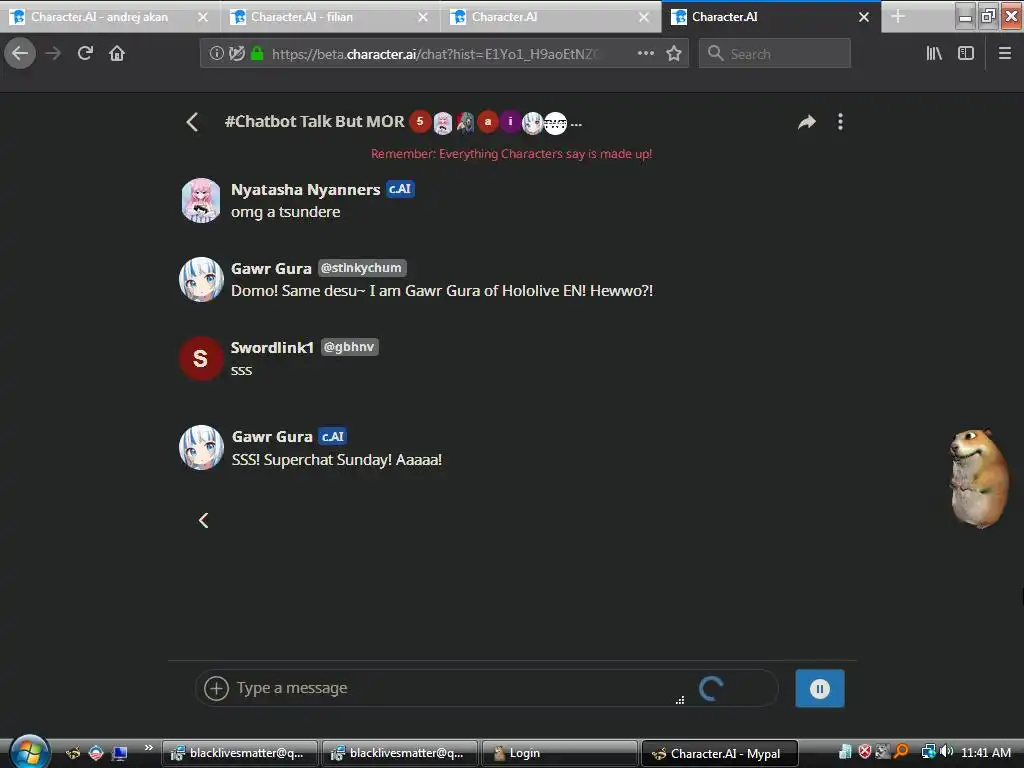The width and height of the screenshot is (1024, 768).
Task: Open avatar beside Gawr Gura @stinkychum message
Action: coord(201,280)
